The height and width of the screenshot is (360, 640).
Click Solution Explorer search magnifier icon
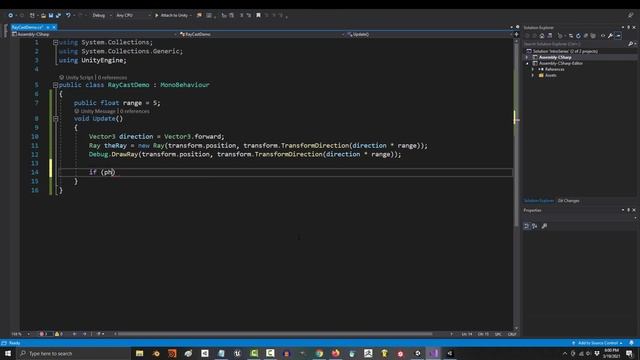click(630, 44)
